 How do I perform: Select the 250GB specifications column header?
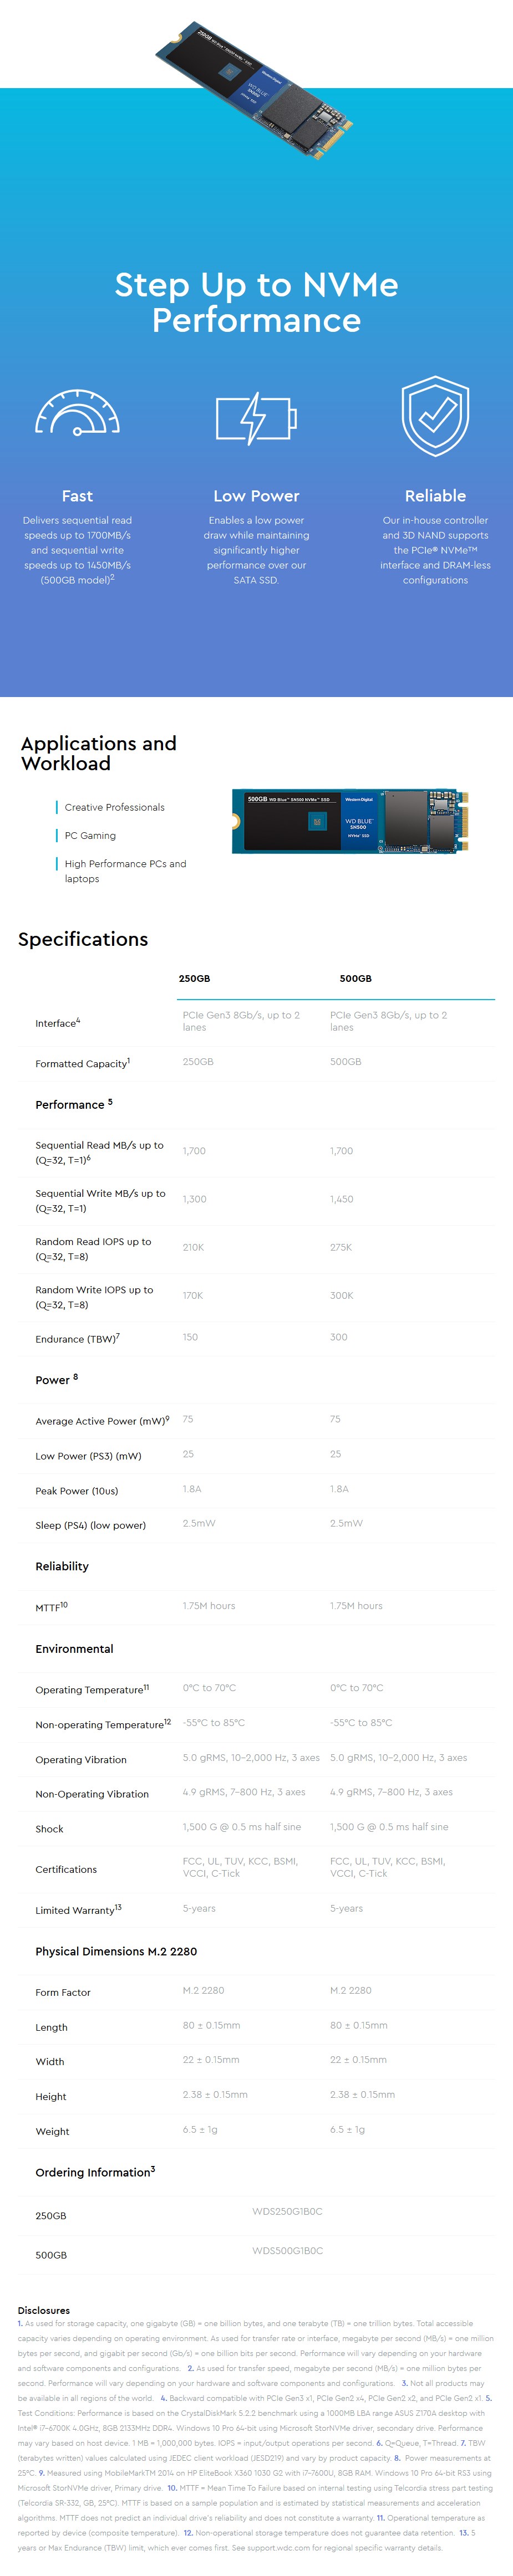click(194, 978)
